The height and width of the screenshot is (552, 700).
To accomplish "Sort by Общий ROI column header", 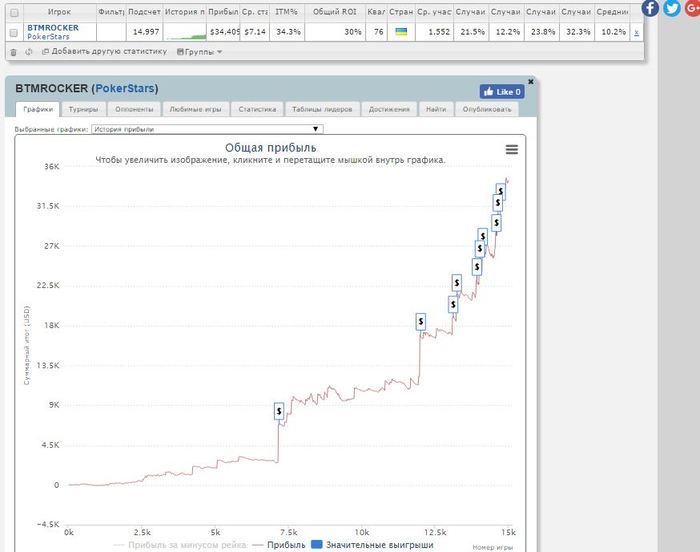I will (x=335, y=12).
